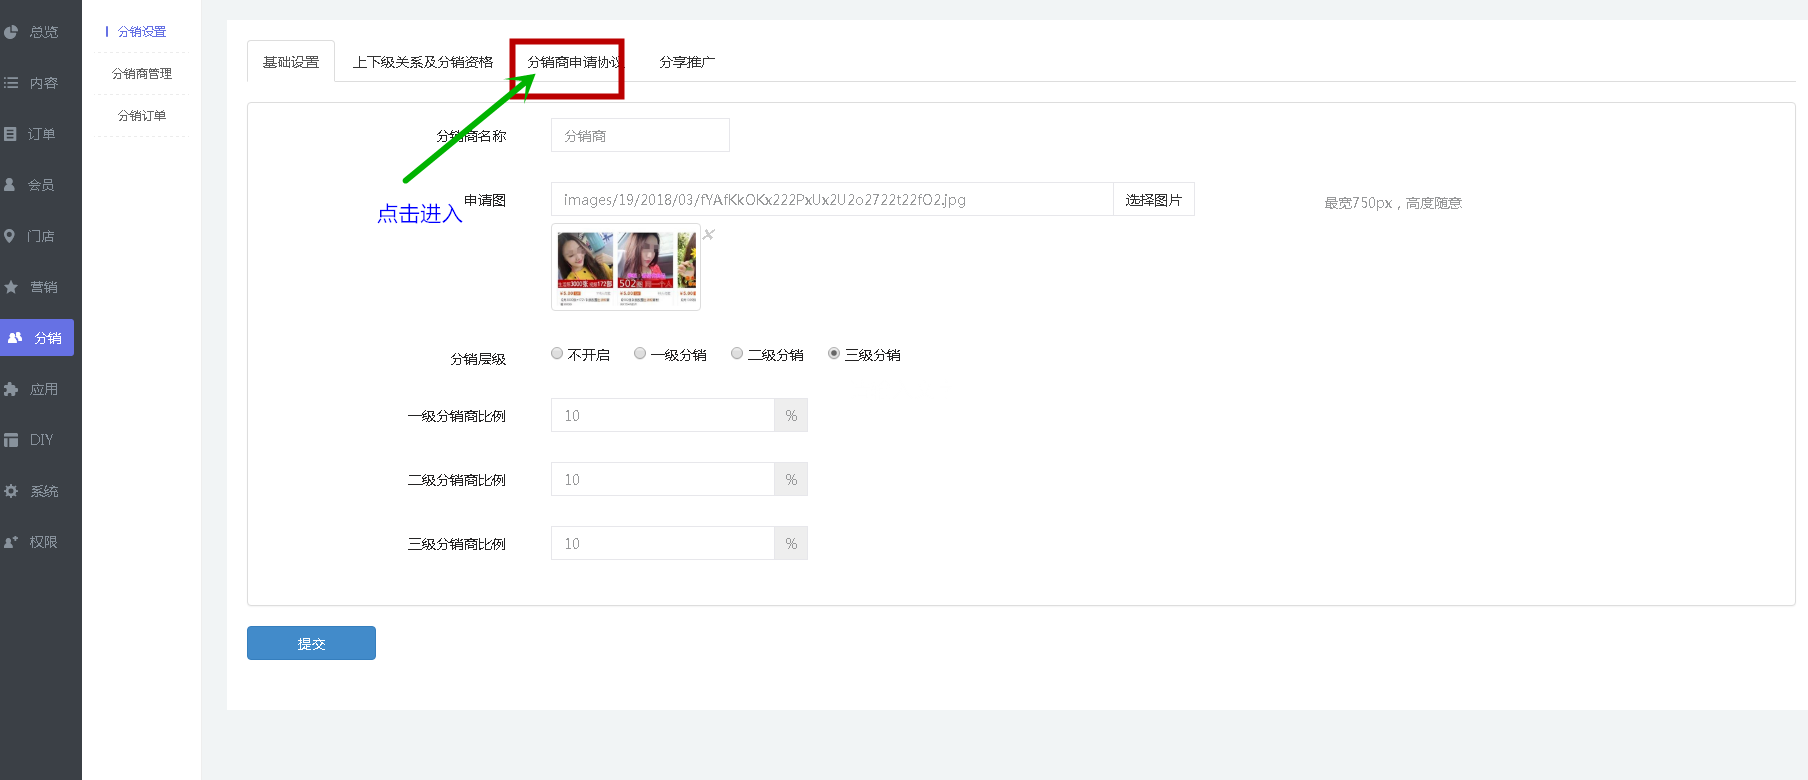Click the 应用 puzzle piece icon
This screenshot has width=1808, height=780.
tap(11, 389)
